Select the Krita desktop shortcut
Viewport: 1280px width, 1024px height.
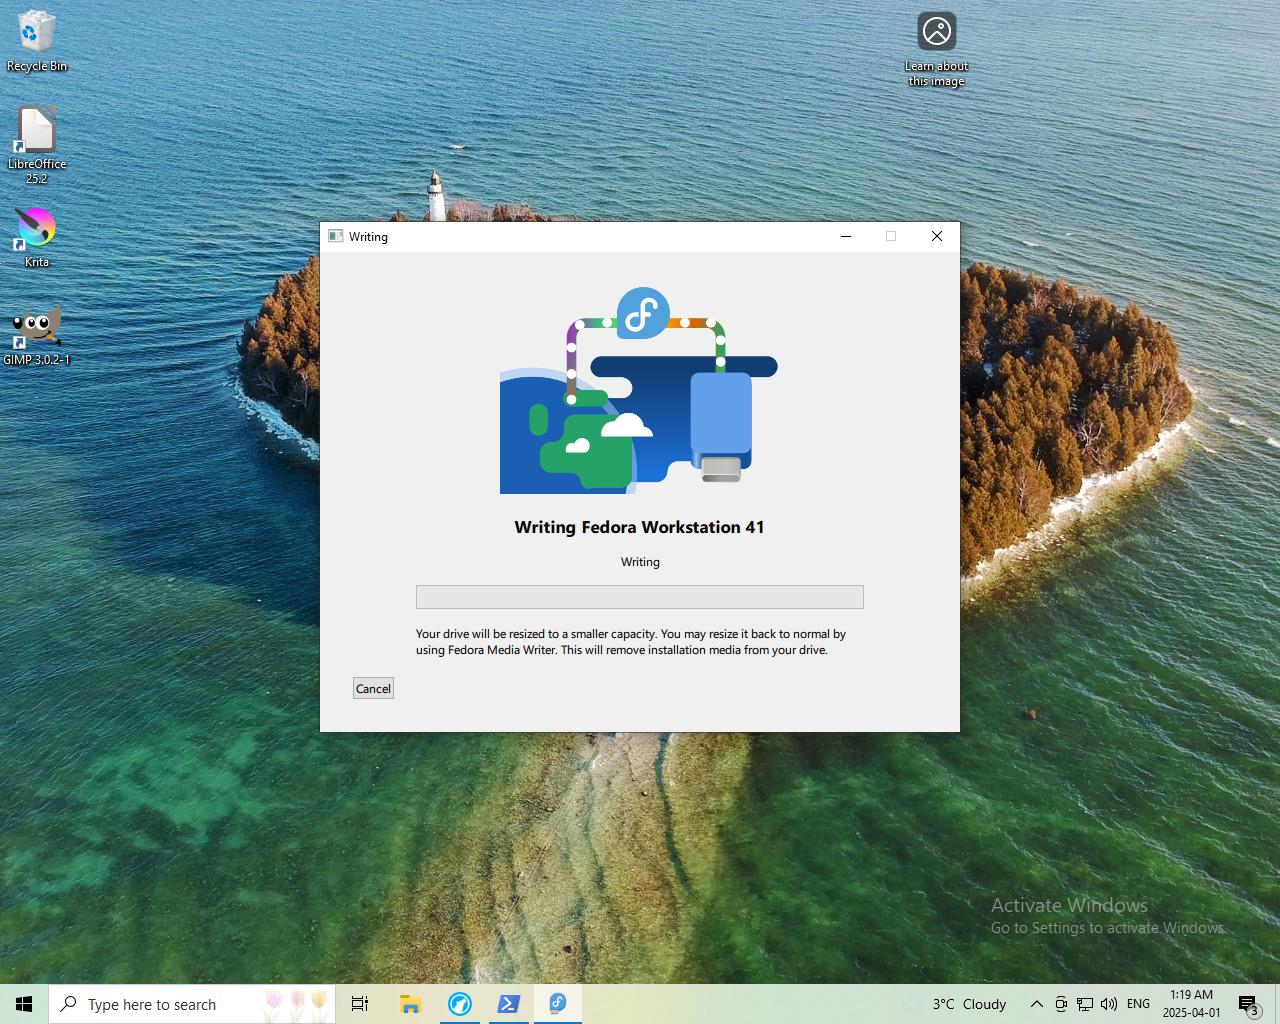pos(37,238)
